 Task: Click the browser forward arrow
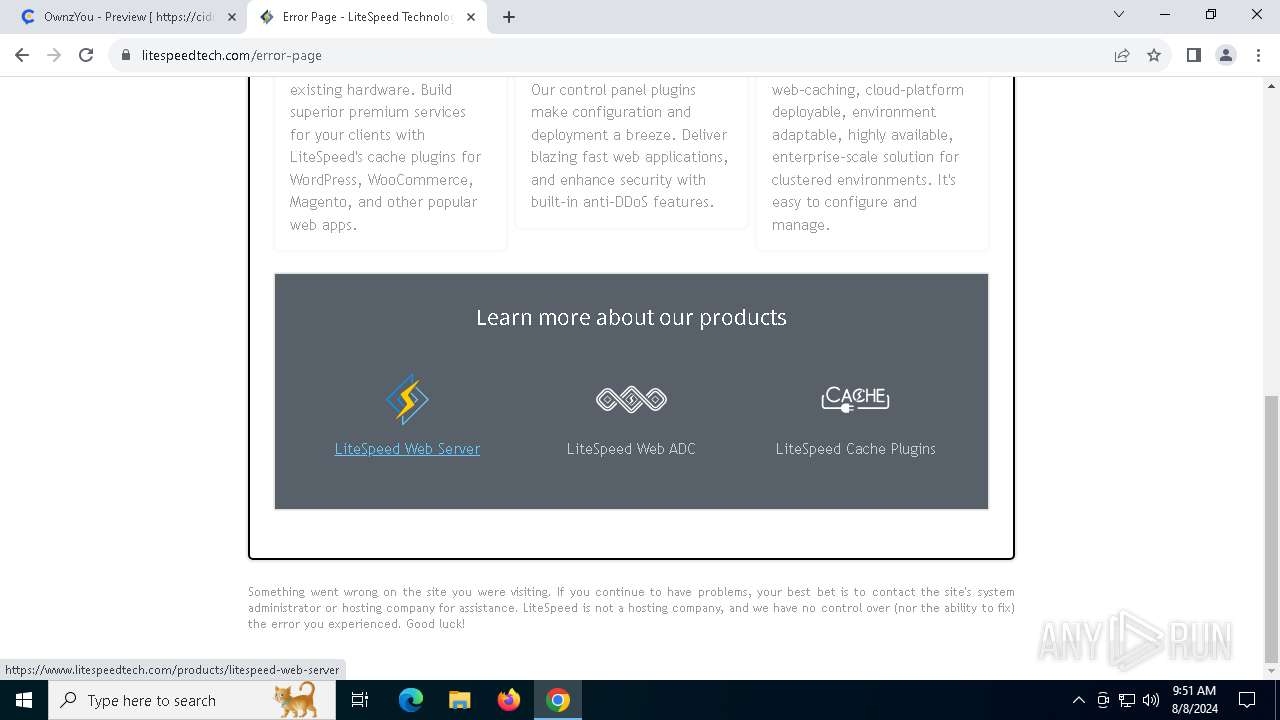point(54,55)
